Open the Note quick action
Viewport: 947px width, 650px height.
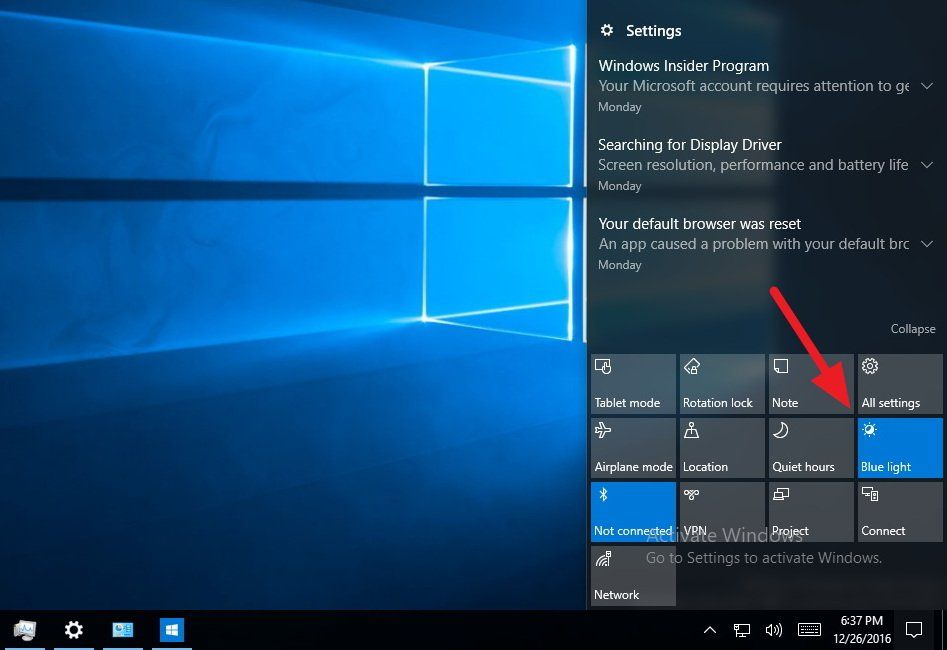(x=811, y=384)
